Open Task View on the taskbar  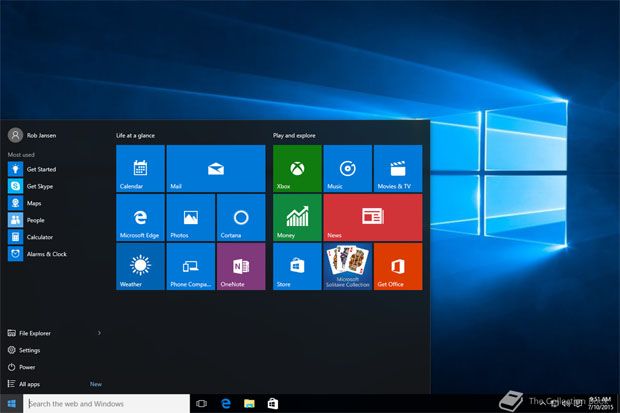(202, 404)
